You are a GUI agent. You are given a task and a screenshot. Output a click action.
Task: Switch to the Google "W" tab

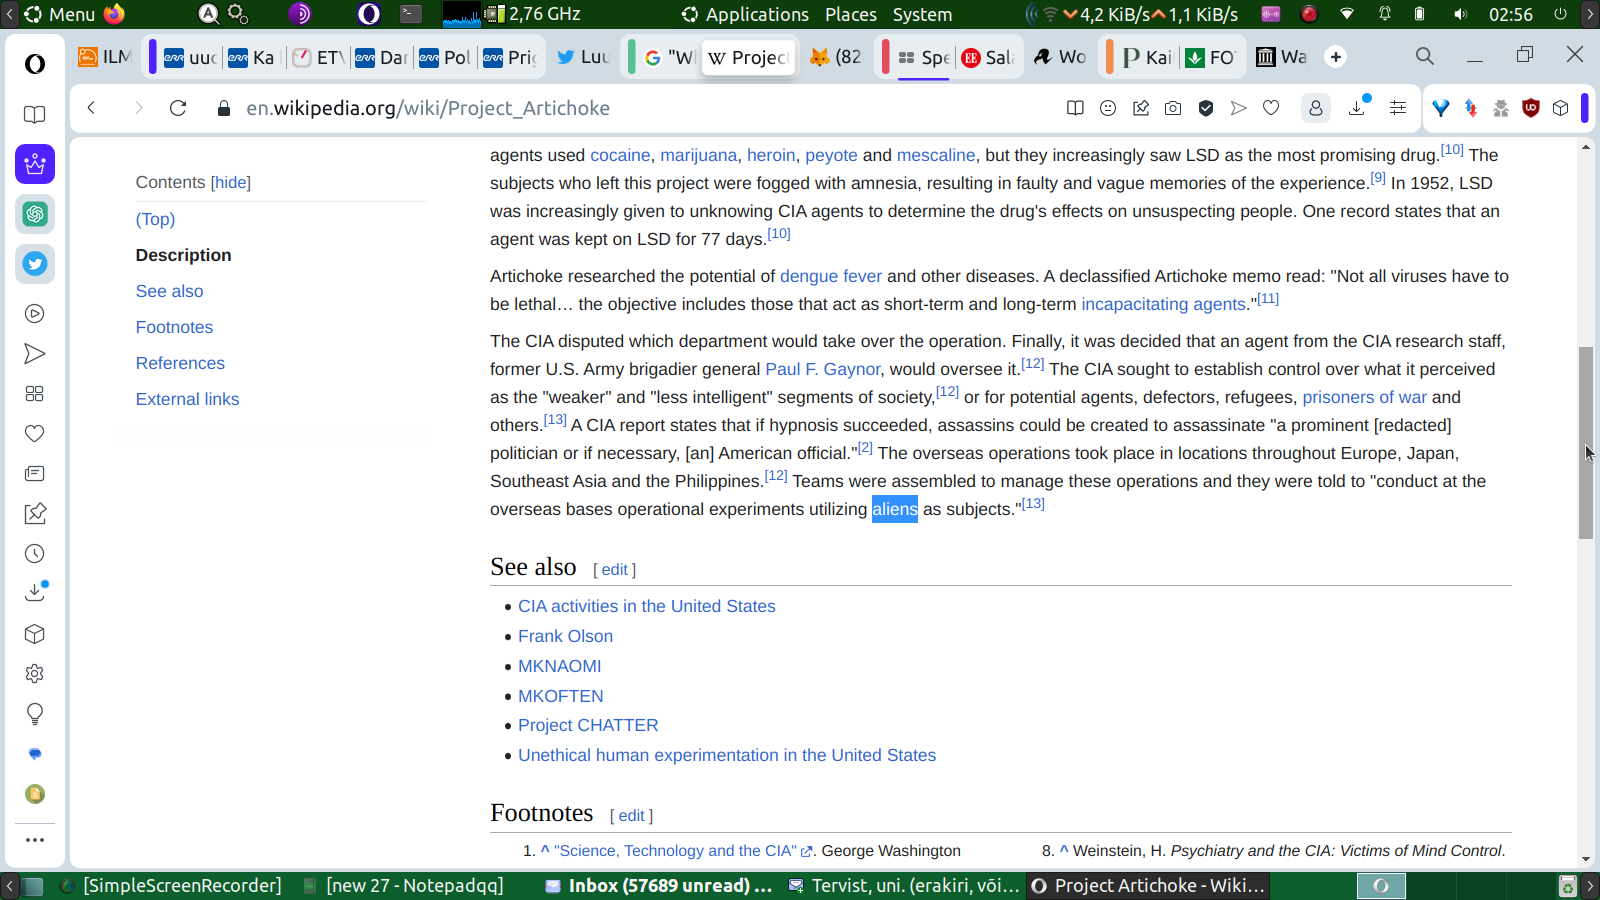(x=669, y=57)
